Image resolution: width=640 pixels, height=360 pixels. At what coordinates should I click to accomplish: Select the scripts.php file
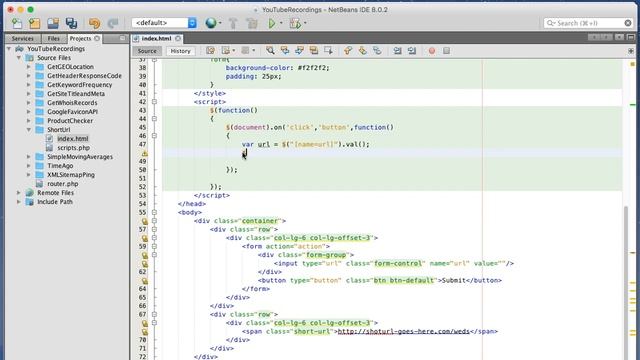(x=73, y=148)
